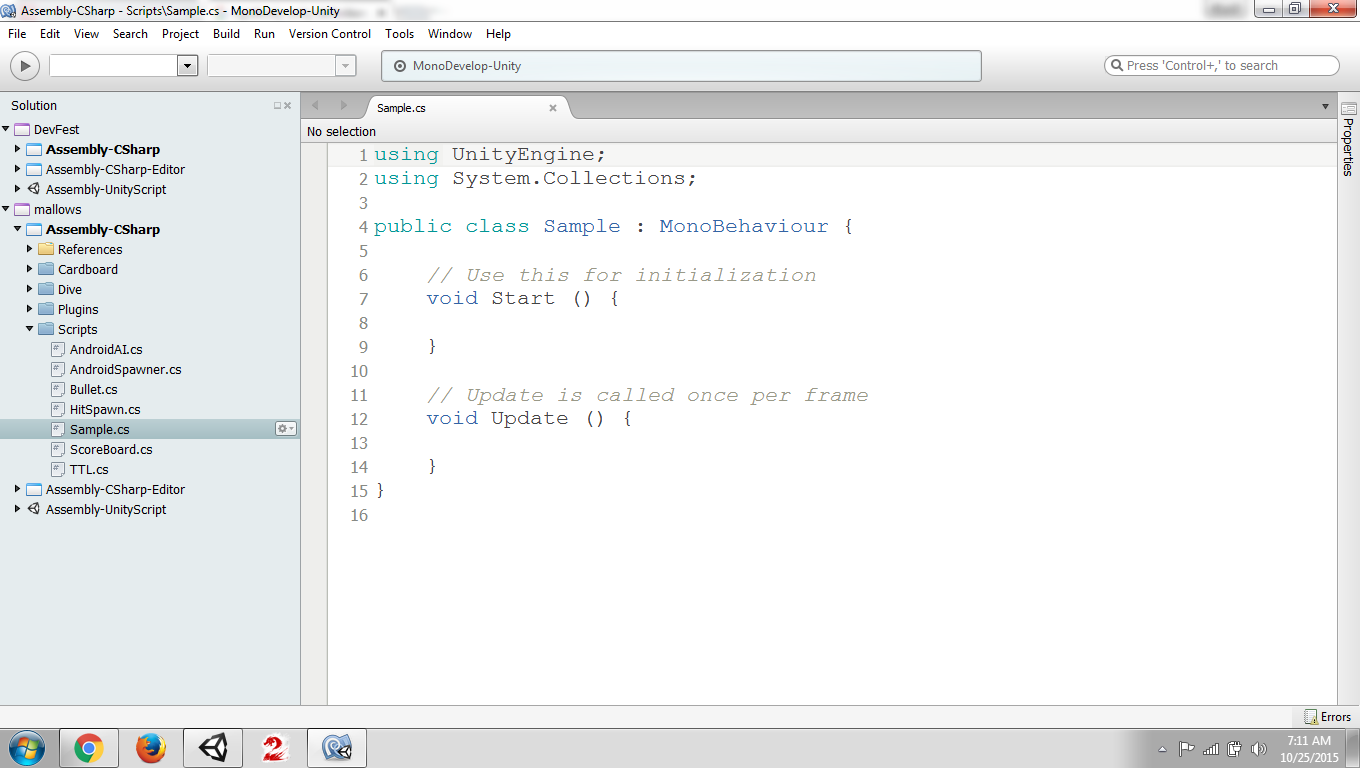This screenshot has height=768, width=1360.
Task: Navigate forward with the right arrow
Action: coord(344,106)
